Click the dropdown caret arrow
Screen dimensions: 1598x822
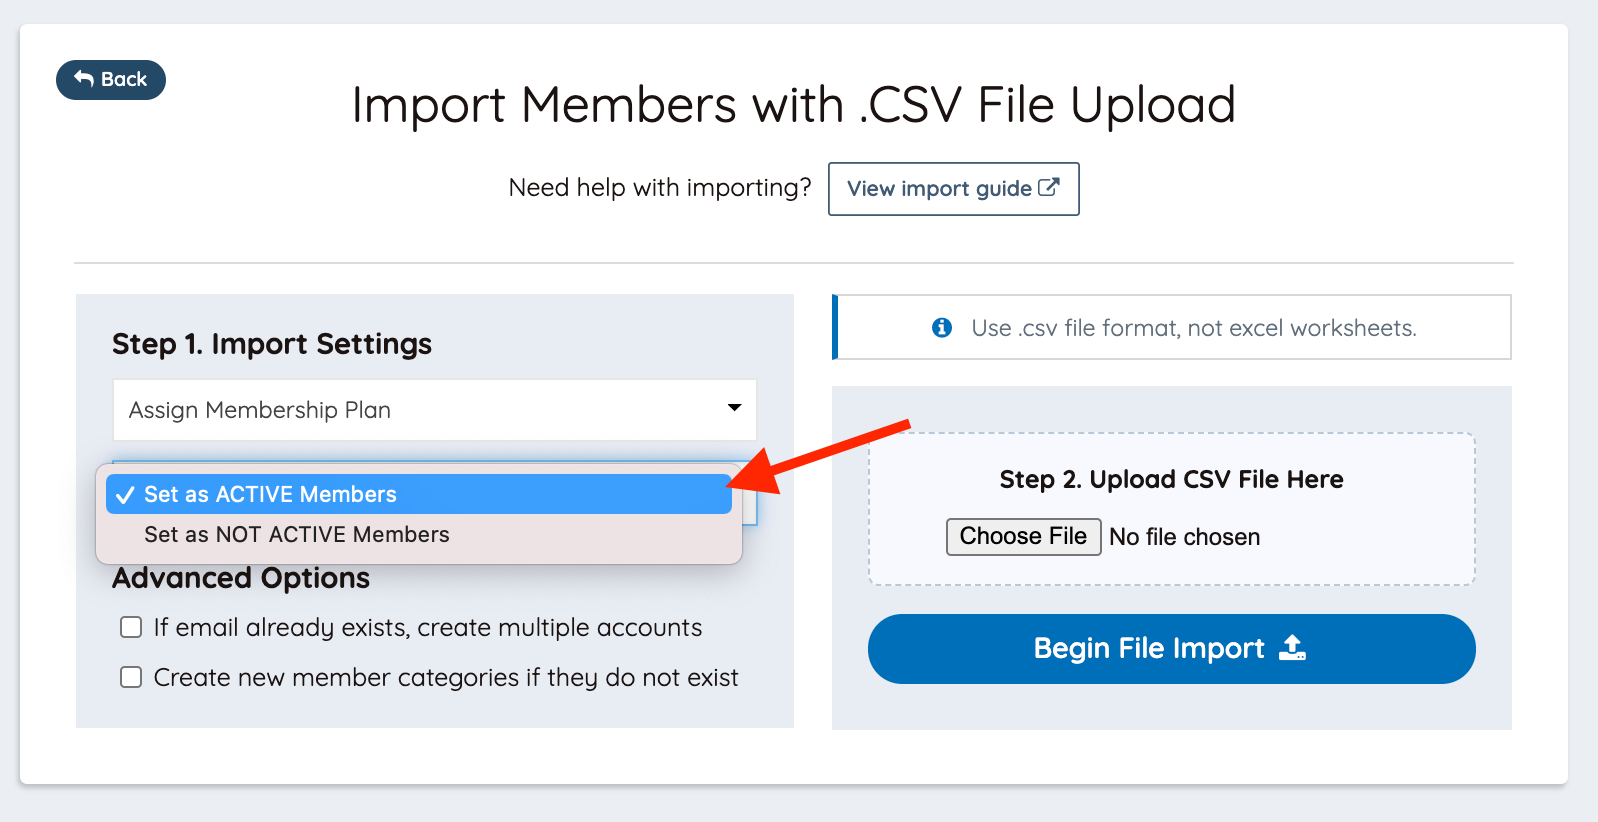coord(734,409)
